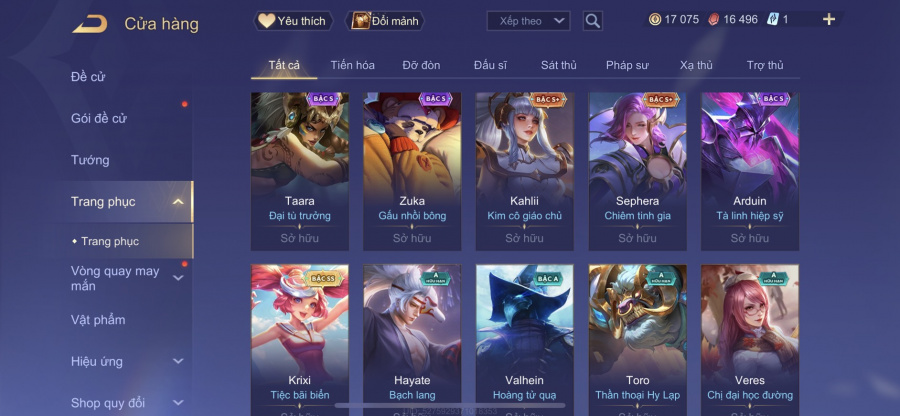The width and height of the screenshot is (900, 416).
Task: Select the Krixi Tiệc bãi biển skin
Action: coord(300,340)
